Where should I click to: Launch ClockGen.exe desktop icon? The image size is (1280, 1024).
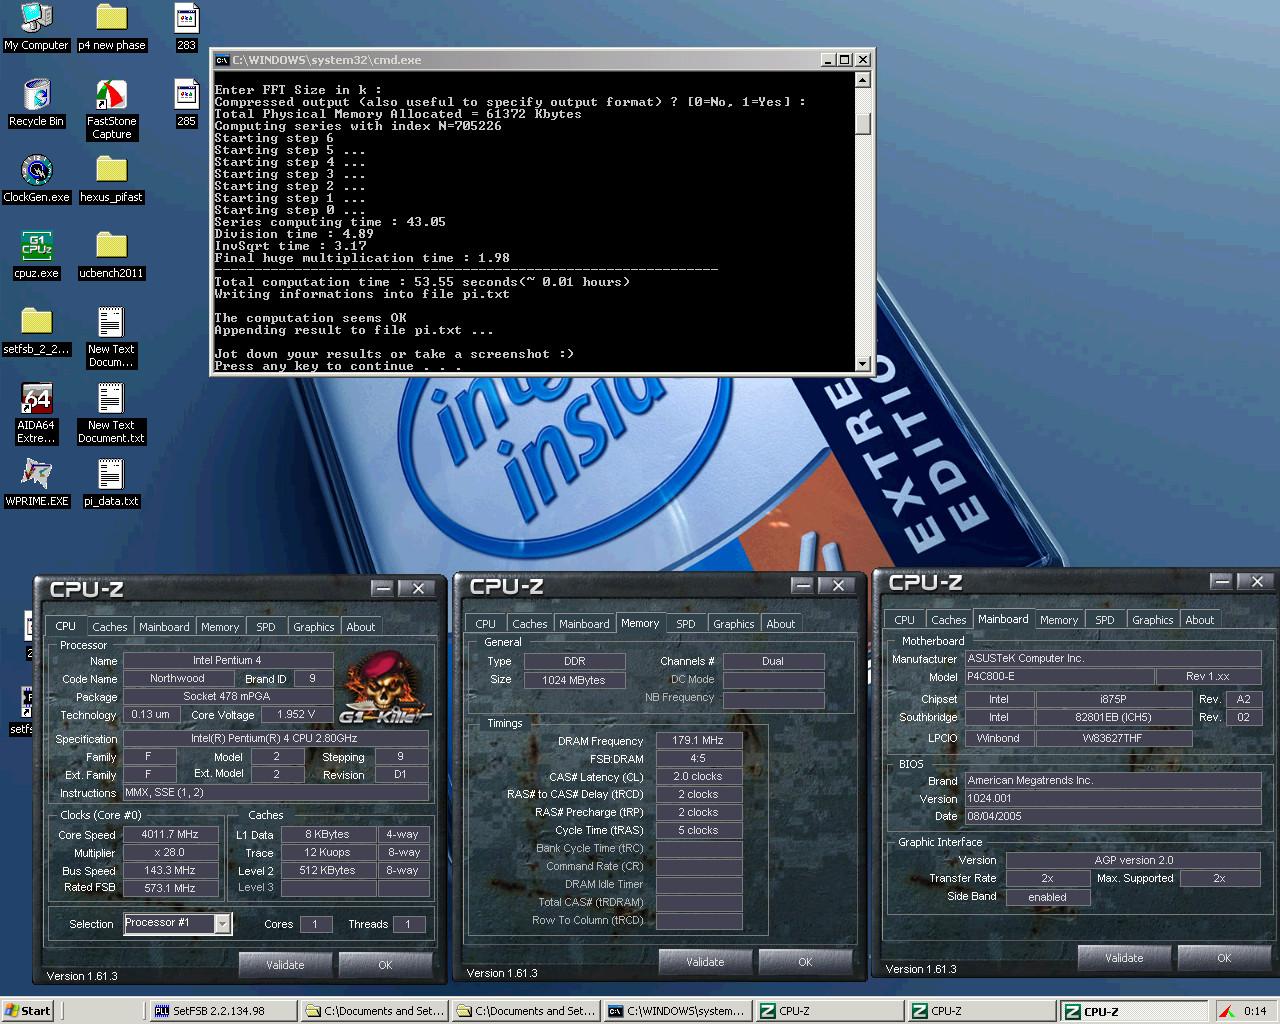click(x=36, y=179)
